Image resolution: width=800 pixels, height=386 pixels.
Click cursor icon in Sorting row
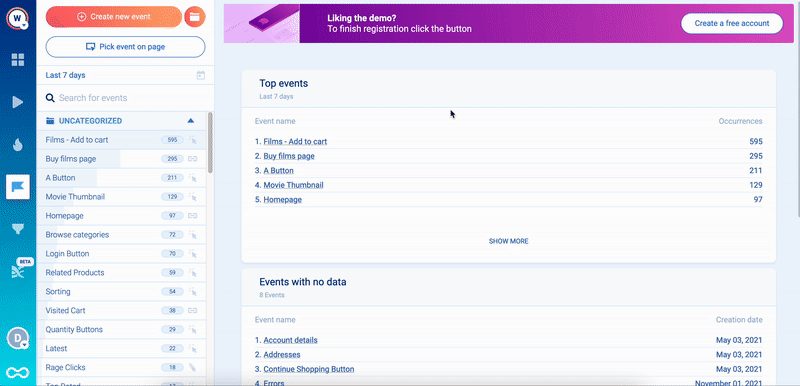point(192,292)
